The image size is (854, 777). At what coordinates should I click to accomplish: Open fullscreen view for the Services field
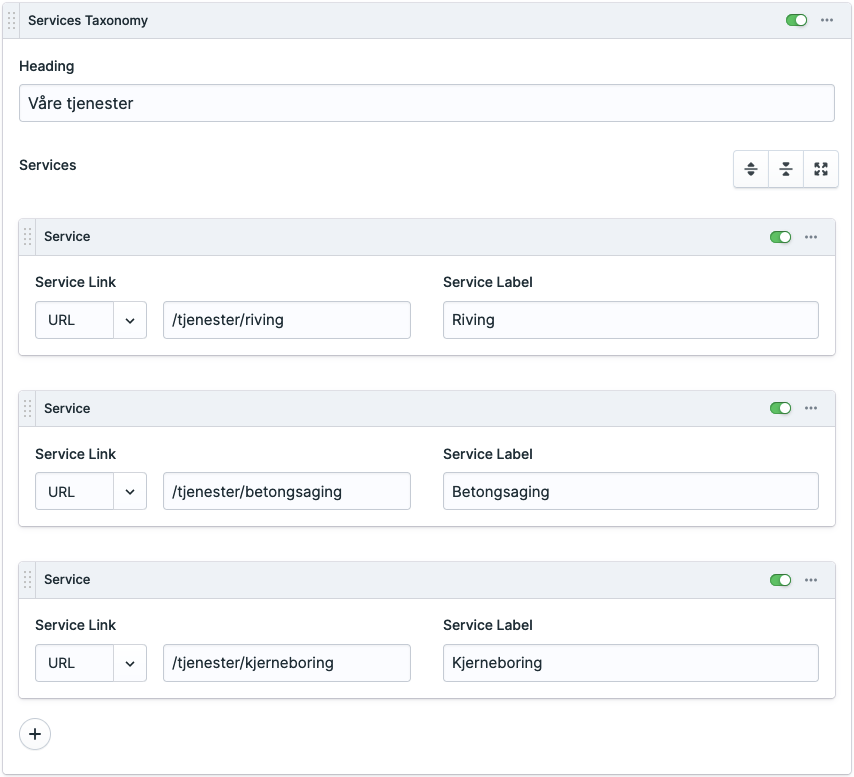coord(821,169)
